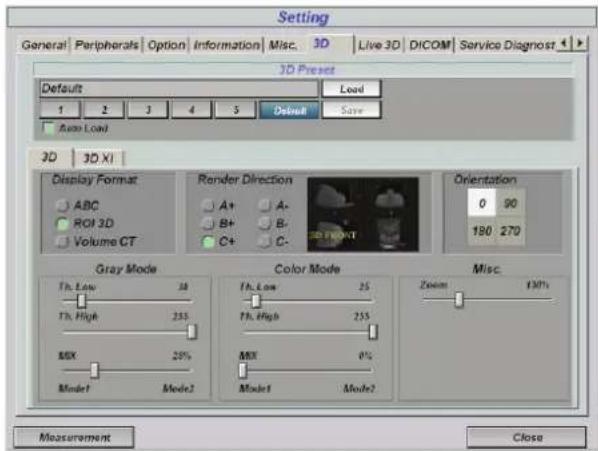Viewport: 598px width, 451px height.
Task: Click the Measurement button
Action: pyautogui.click(x=74, y=437)
